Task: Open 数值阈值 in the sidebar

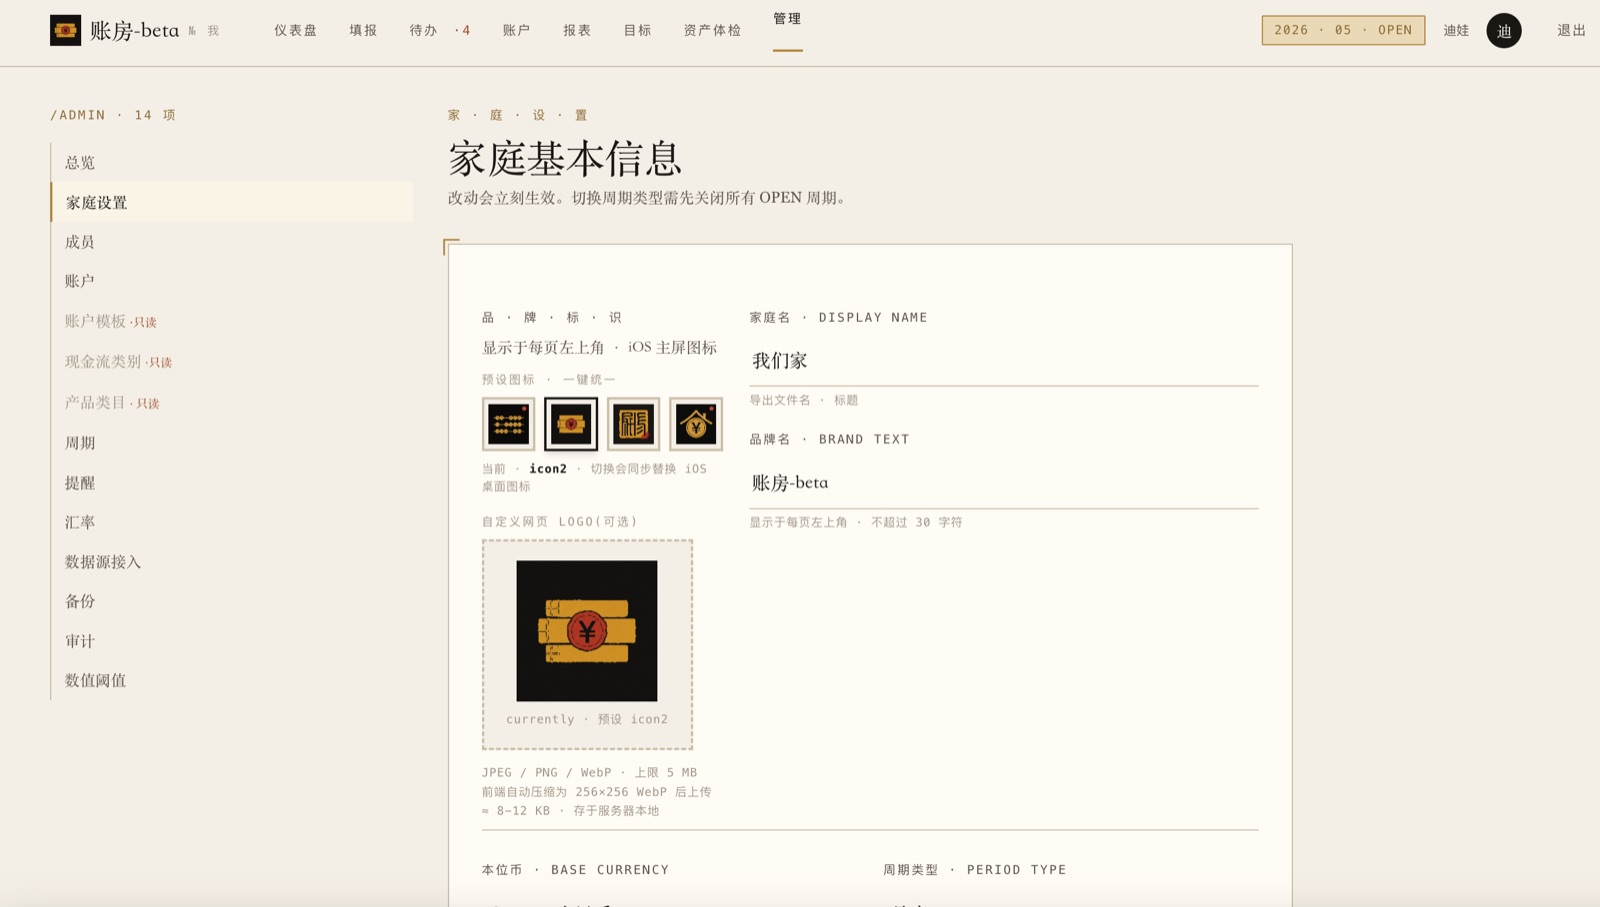Action: pyautogui.click(x=232, y=680)
